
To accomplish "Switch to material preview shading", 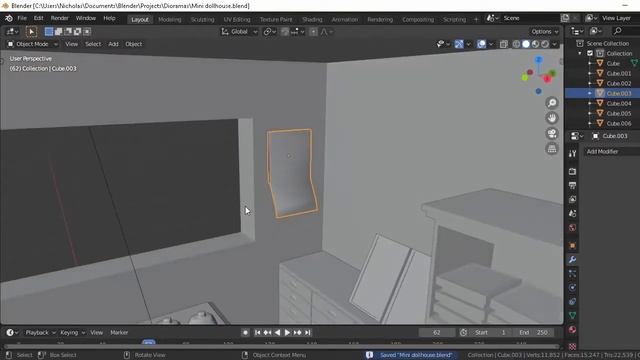I will (535, 44).
